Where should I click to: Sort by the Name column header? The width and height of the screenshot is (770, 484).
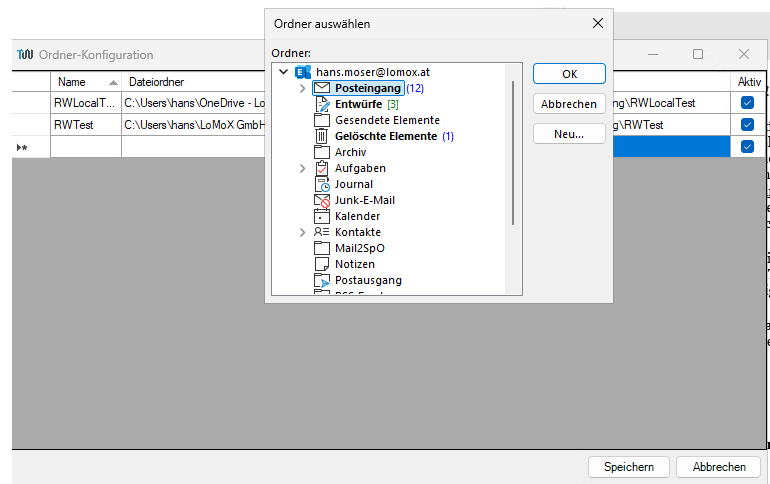pos(86,81)
